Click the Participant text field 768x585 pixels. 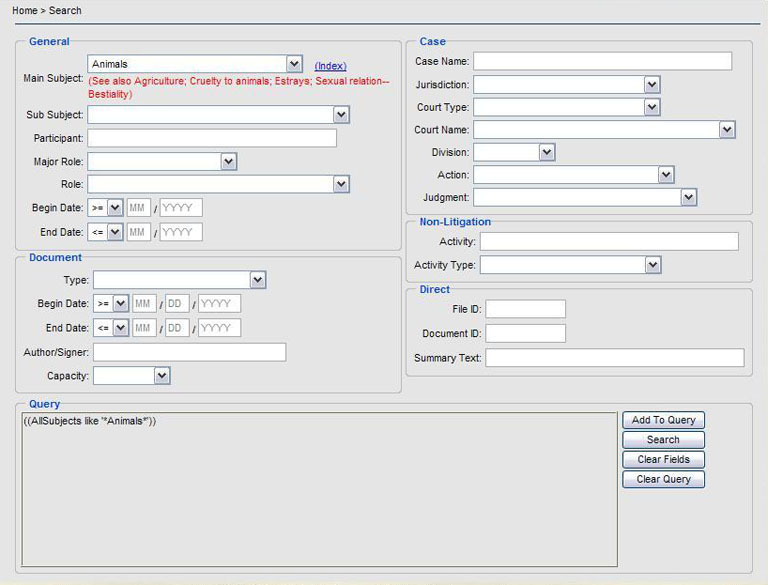click(212, 138)
